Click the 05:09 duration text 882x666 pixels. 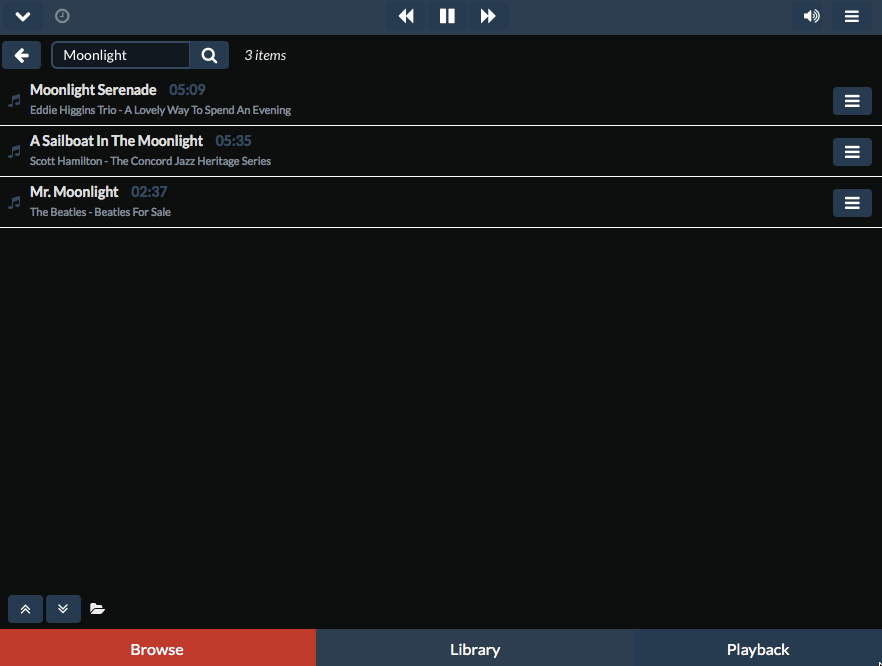187,90
